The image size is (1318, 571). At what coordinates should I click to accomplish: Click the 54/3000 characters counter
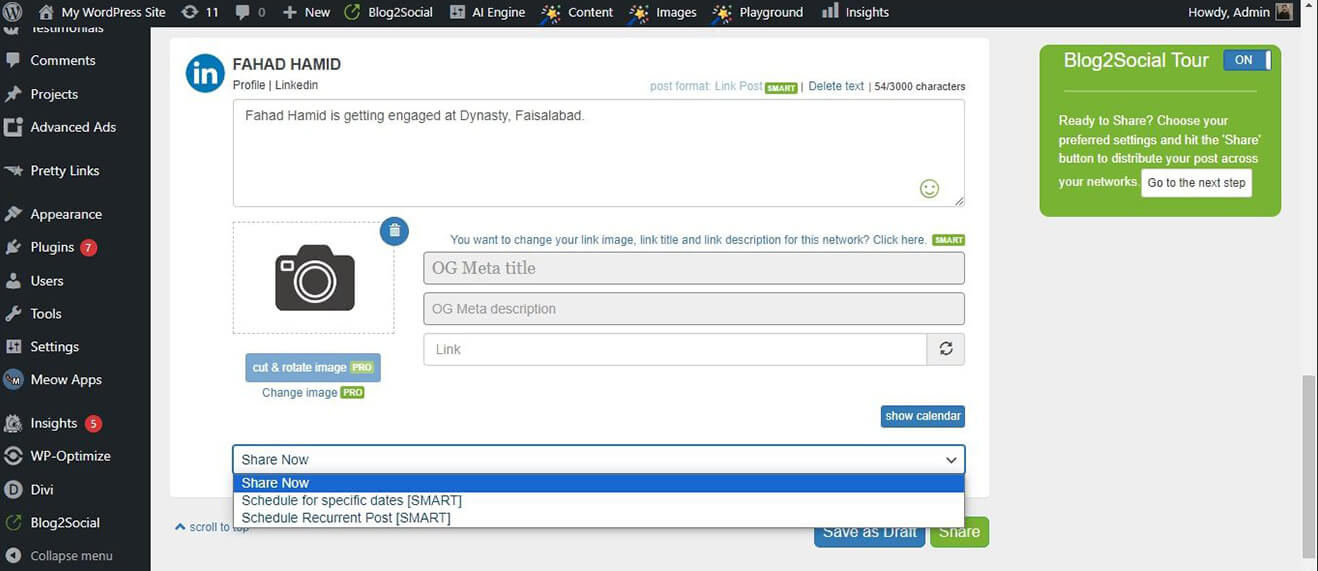920,87
